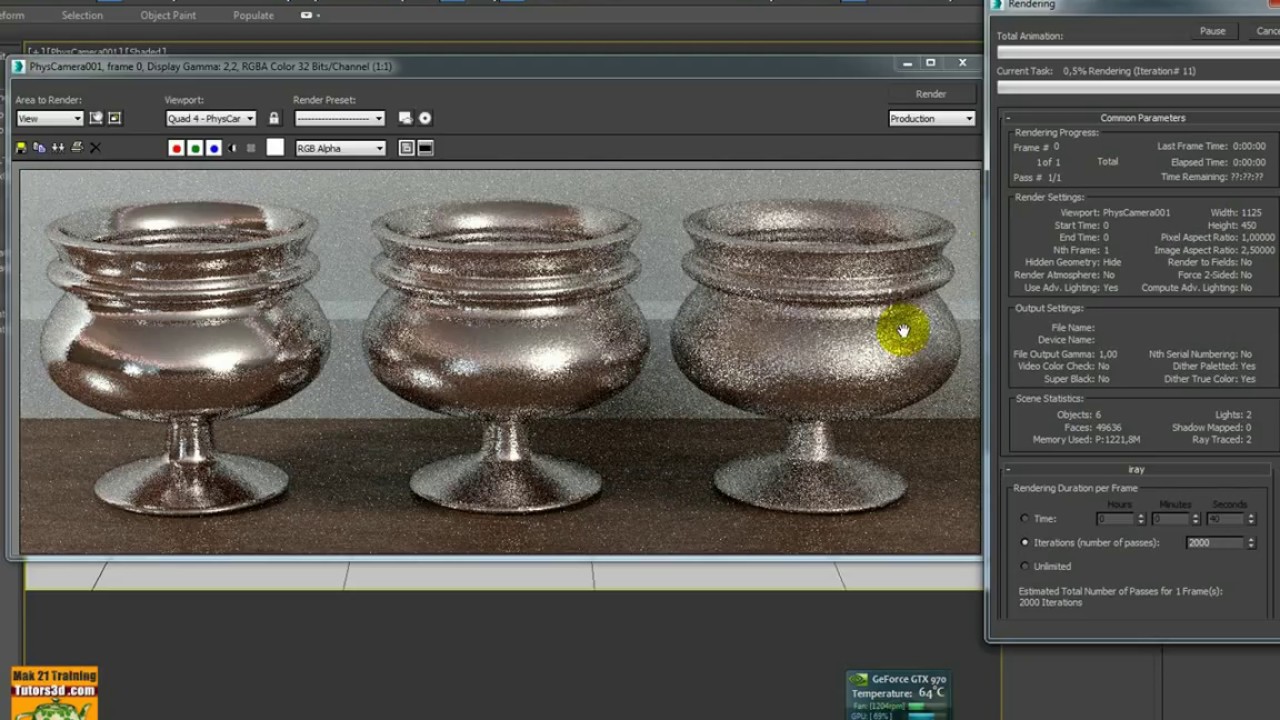1280x720 pixels.
Task: Click the GeForce GTX 970 GPU widget
Action: pyautogui.click(x=899, y=697)
